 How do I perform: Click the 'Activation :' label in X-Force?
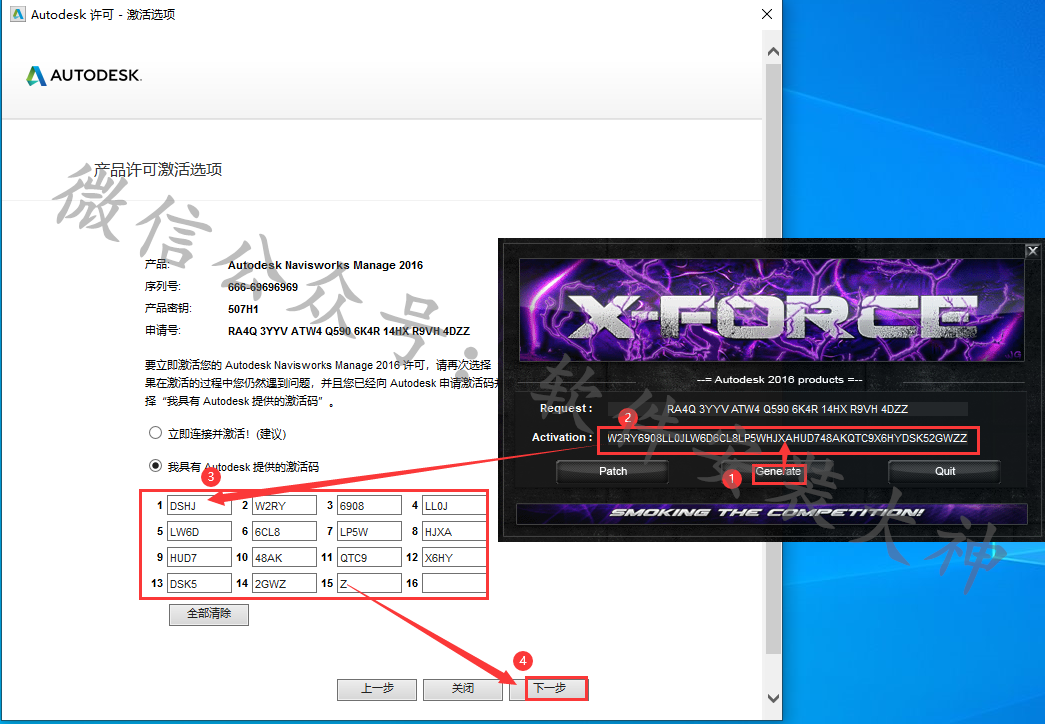click(562, 437)
